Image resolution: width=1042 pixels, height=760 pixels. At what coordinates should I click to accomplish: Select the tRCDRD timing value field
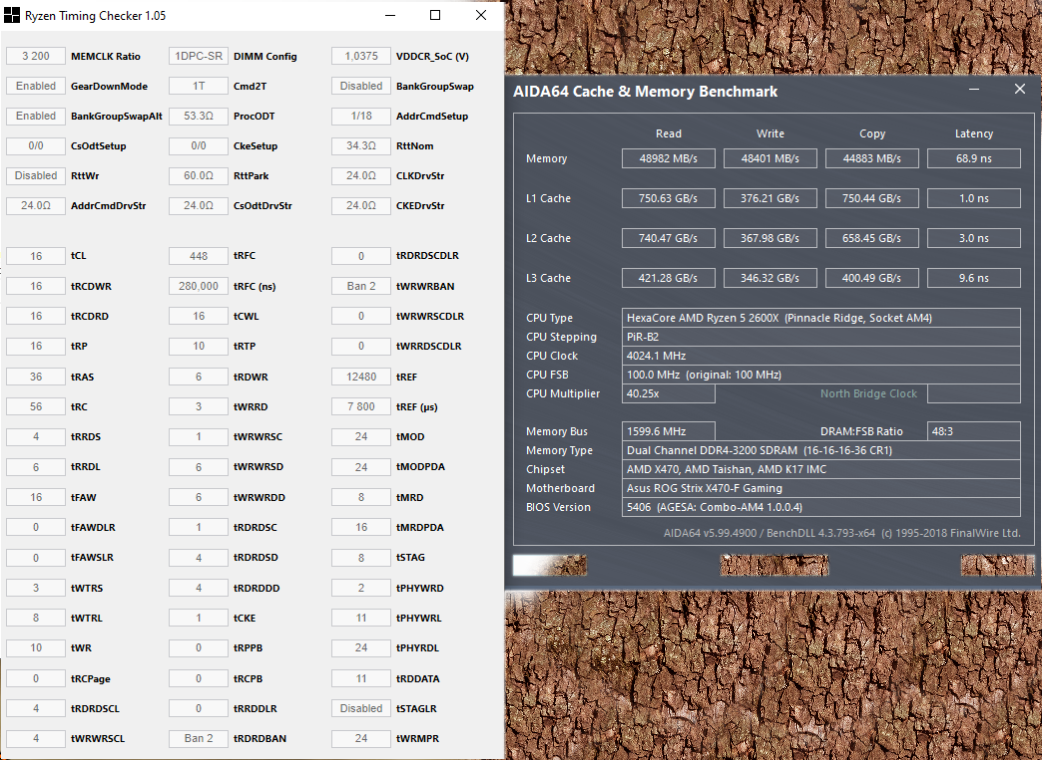36,316
